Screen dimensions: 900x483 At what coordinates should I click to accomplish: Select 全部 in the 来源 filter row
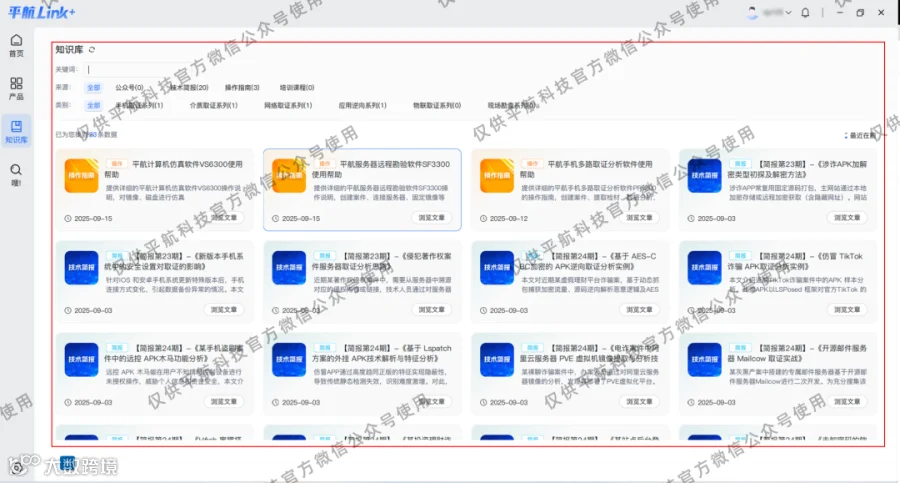pos(94,88)
